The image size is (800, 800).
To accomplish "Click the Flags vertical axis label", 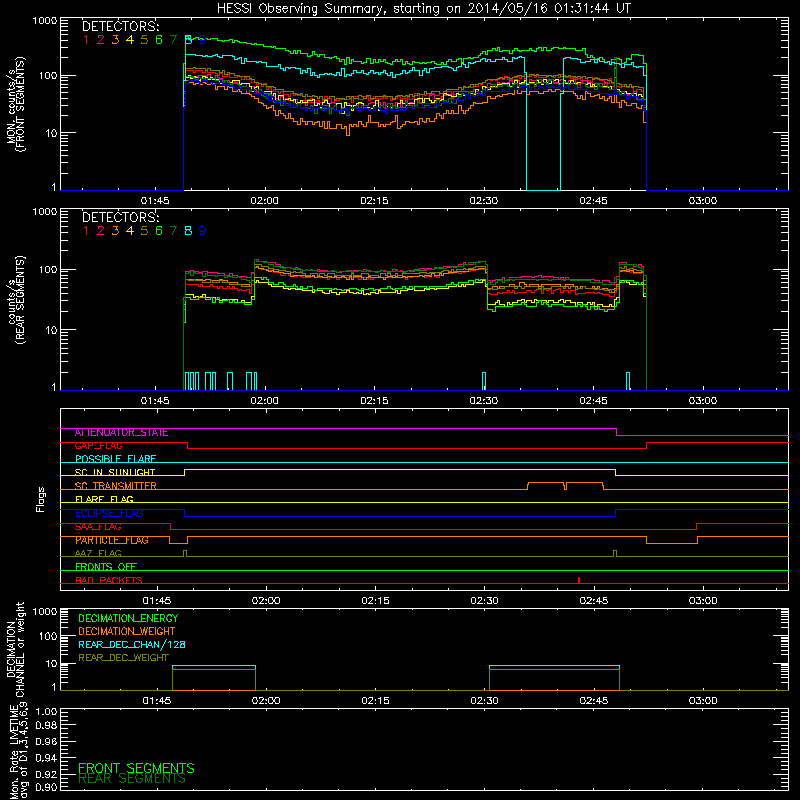I will [x=41, y=499].
